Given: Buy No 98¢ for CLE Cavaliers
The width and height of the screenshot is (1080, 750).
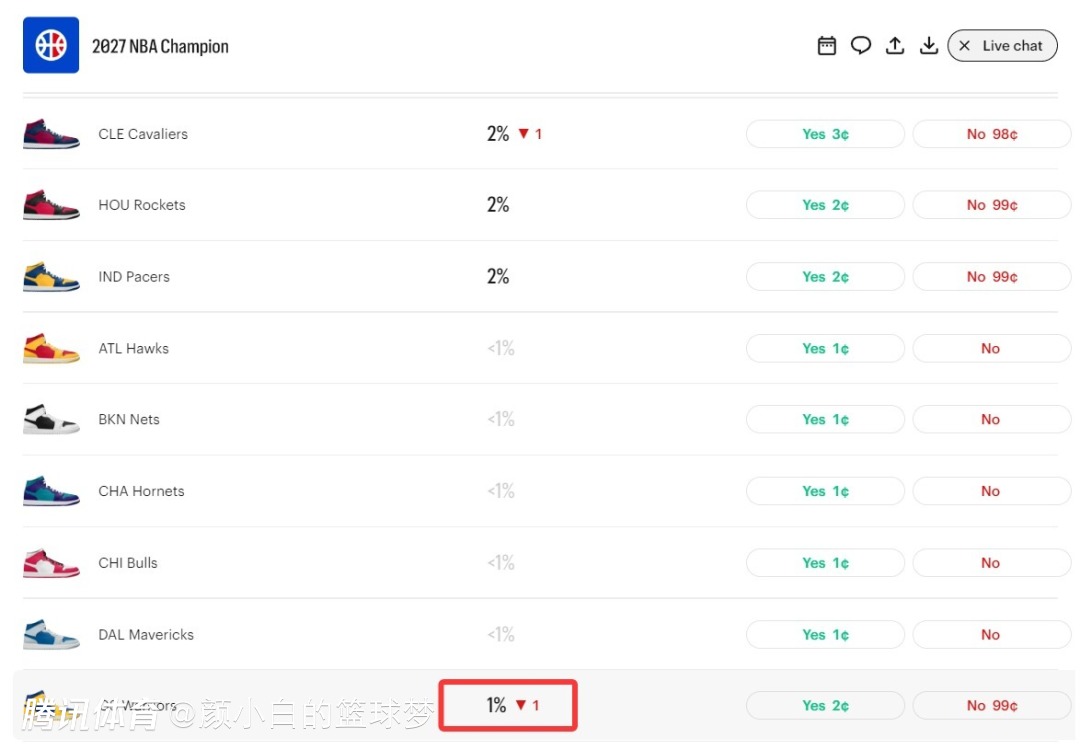Looking at the screenshot, I should 992,134.
